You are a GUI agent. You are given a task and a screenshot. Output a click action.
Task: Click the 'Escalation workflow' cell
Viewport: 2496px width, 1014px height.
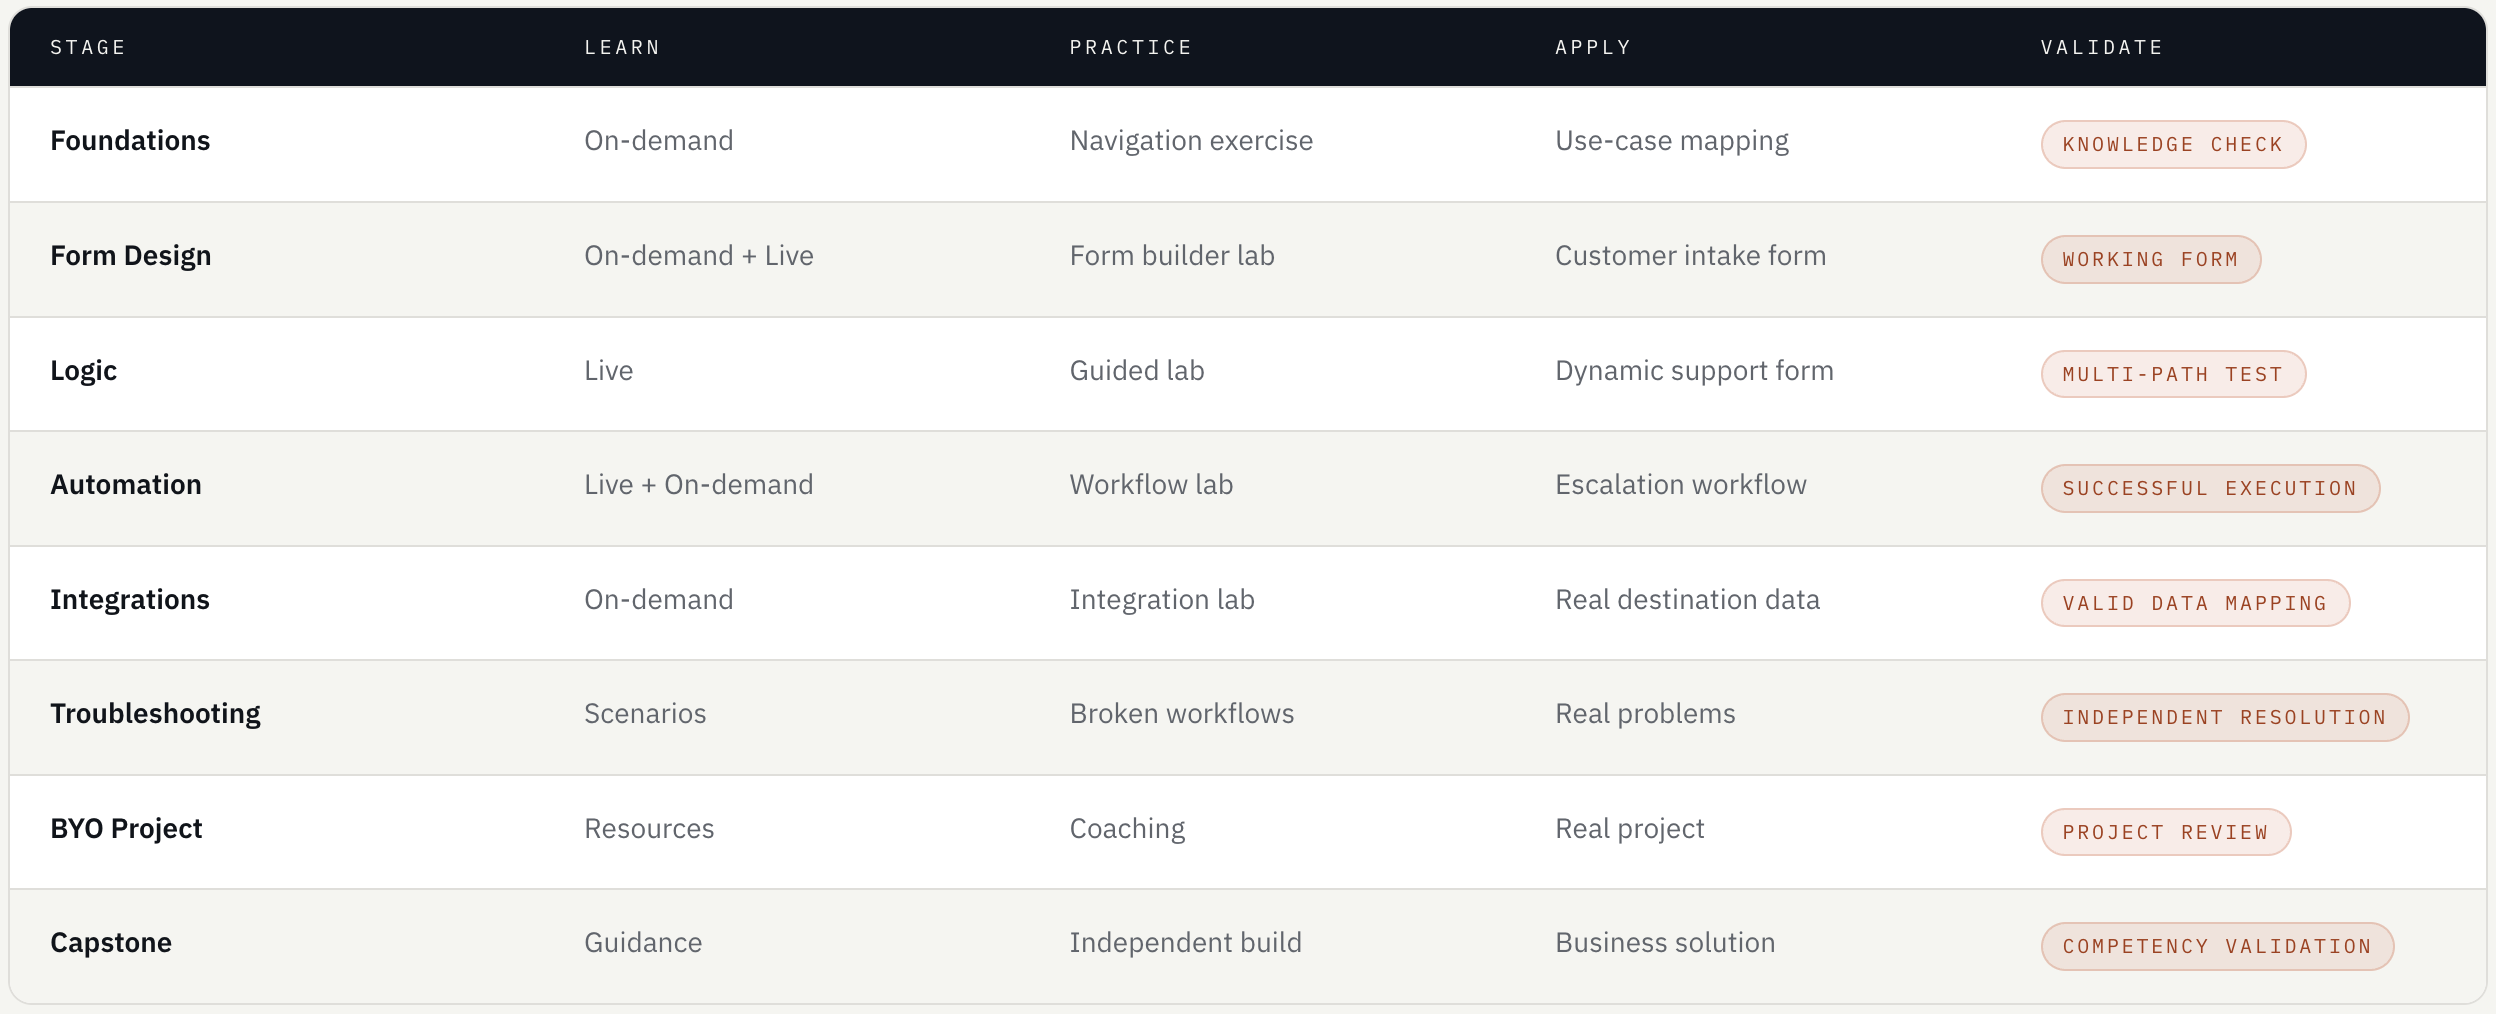click(1681, 485)
